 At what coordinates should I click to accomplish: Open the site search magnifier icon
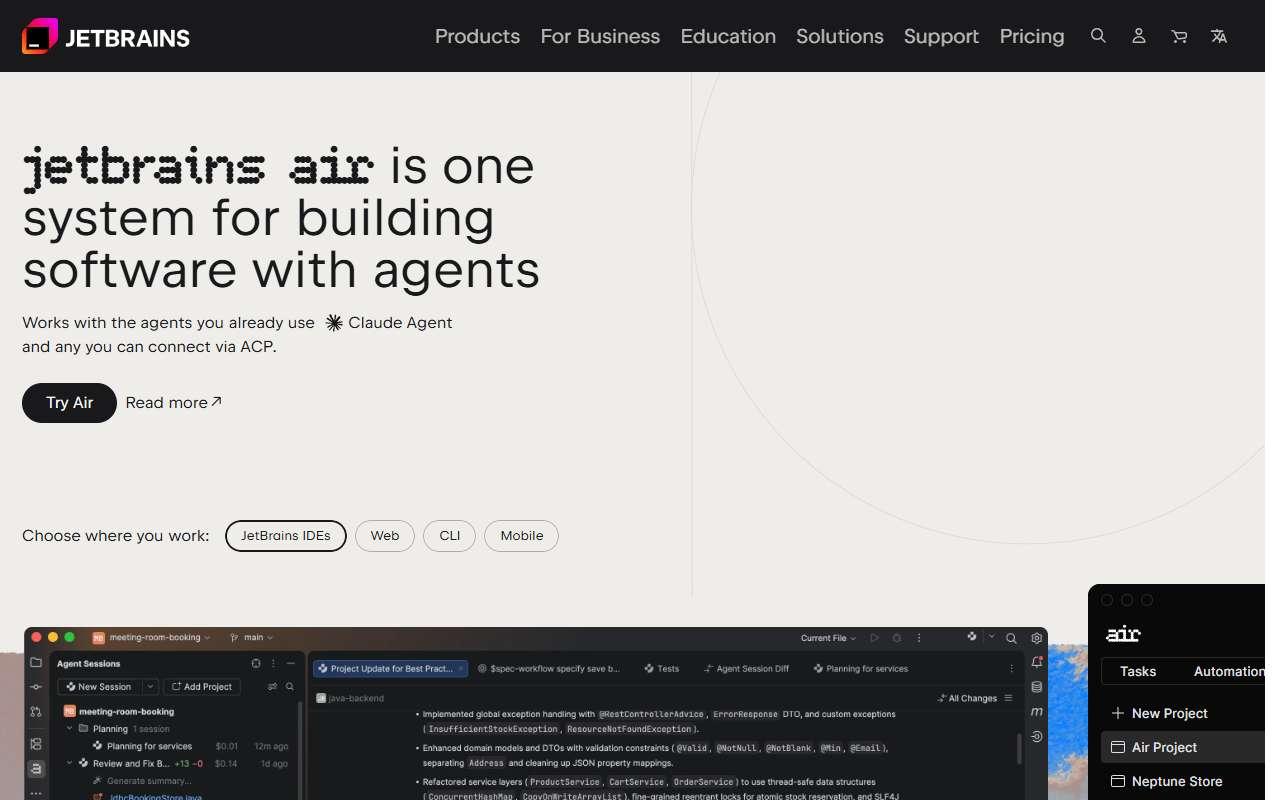click(x=1098, y=36)
